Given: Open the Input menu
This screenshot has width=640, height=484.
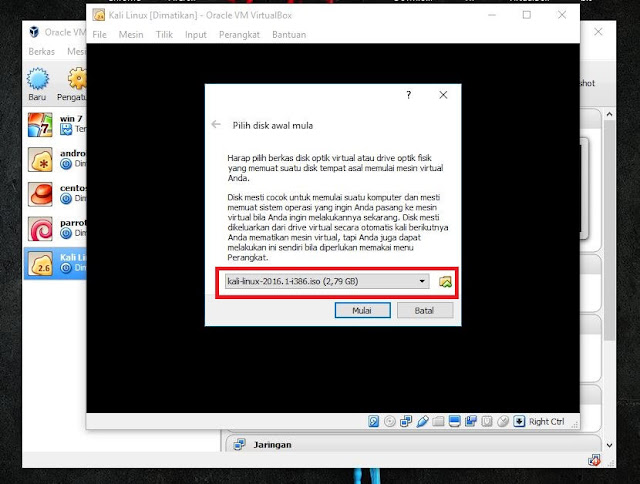Looking at the screenshot, I should pyautogui.click(x=196, y=35).
